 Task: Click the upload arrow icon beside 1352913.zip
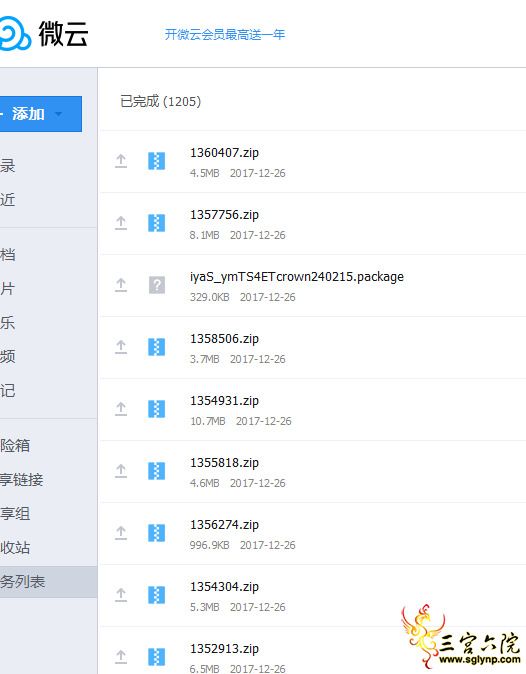pyautogui.click(x=121, y=656)
